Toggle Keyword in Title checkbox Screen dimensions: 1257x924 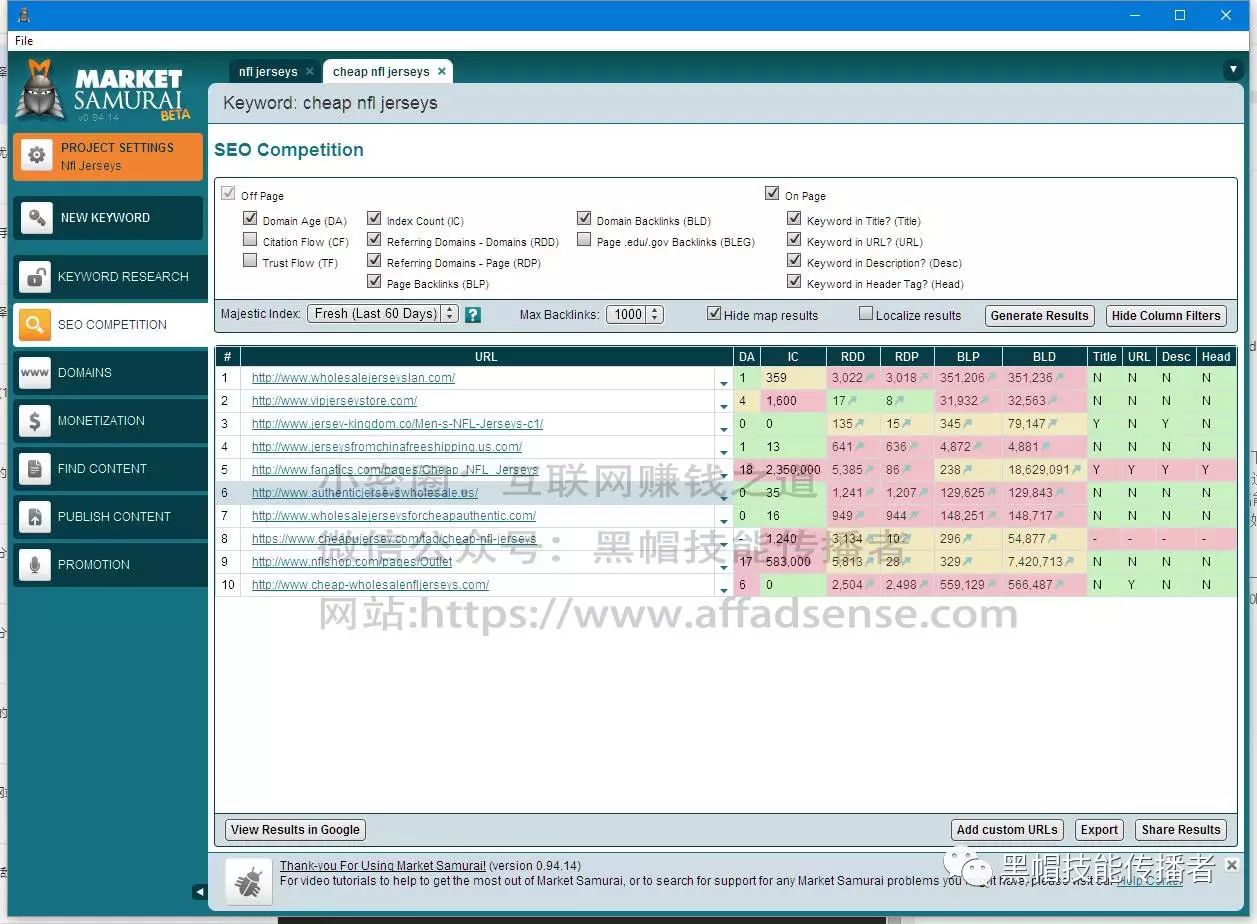[794, 218]
